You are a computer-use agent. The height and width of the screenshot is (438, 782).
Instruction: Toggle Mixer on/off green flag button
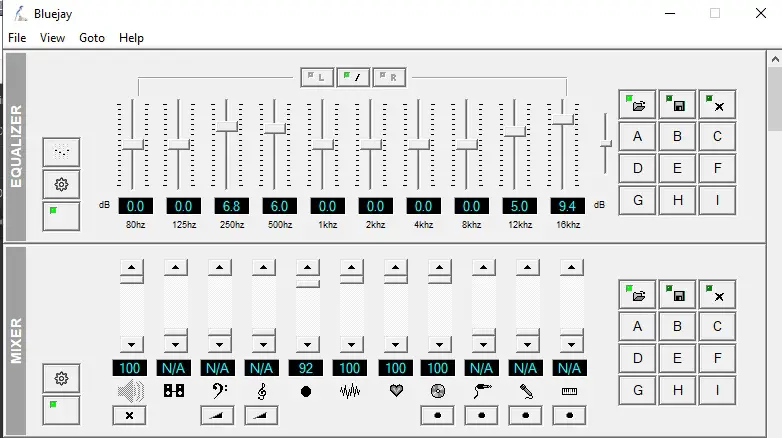coord(61,411)
